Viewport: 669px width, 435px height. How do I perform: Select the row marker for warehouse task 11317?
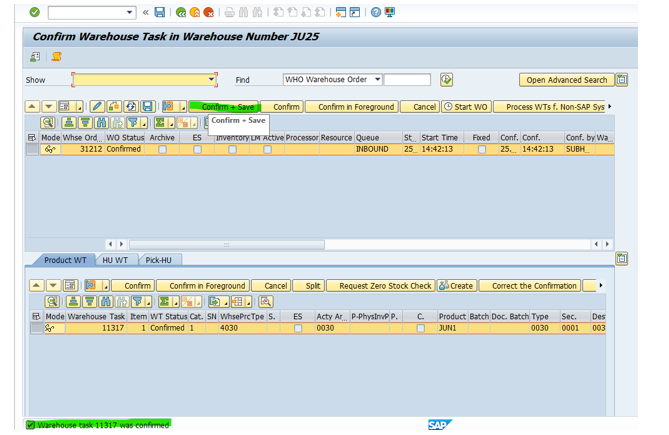click(x=37, y=328)
